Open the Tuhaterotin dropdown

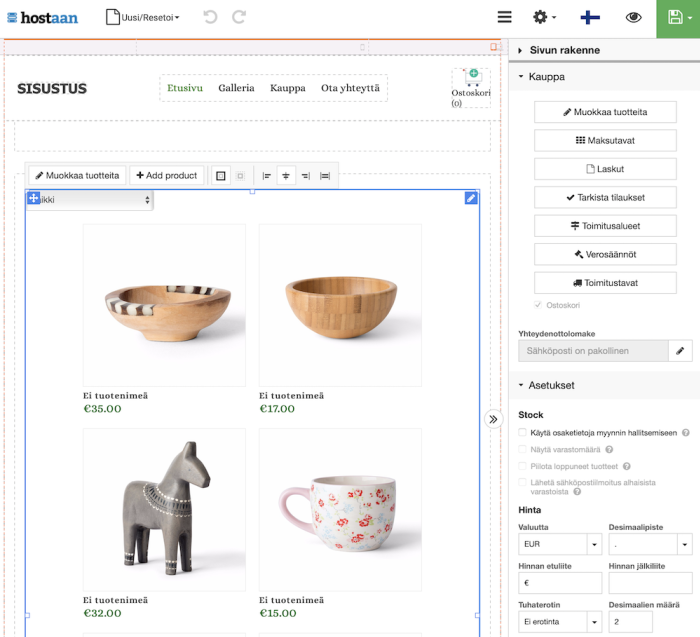(x=560, y=622)
